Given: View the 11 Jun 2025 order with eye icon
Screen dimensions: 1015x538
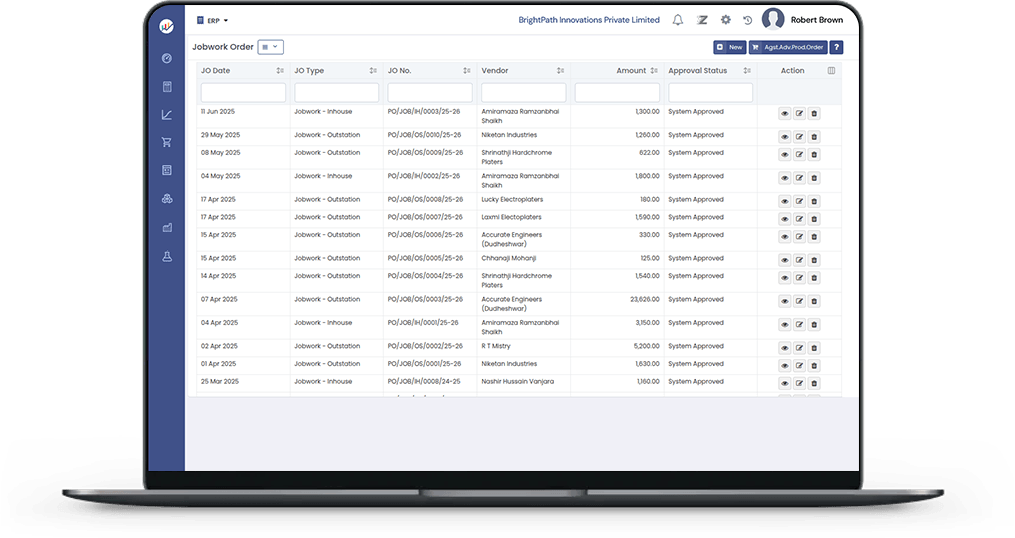Looking at the screenshot, I should [785, 113].
